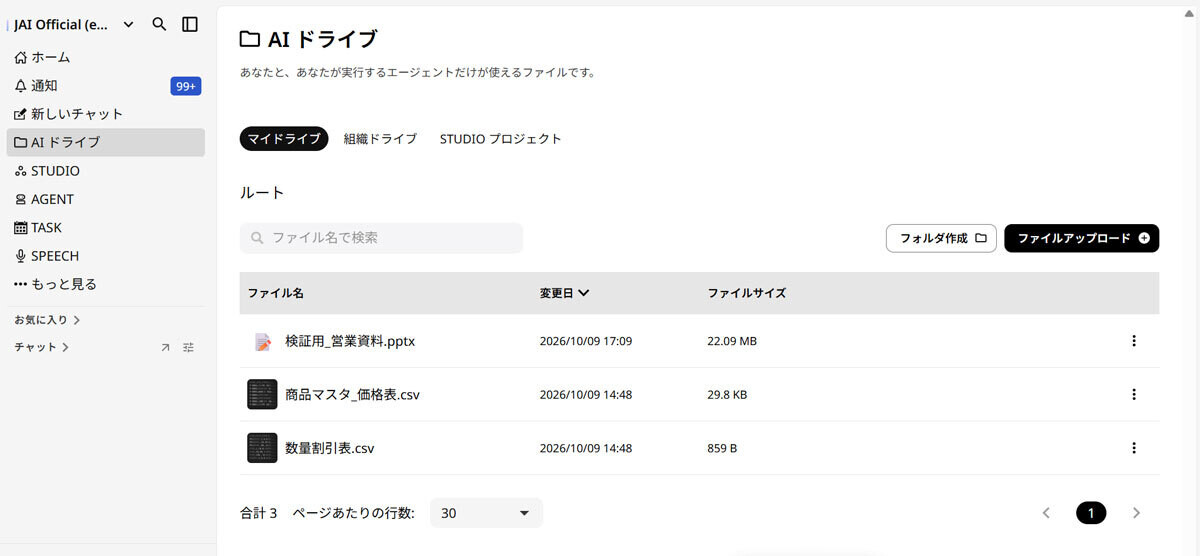Open more options for 検証用_営業資料.pptx
Screen dimensions: 1200x556
pos(1134,341)
